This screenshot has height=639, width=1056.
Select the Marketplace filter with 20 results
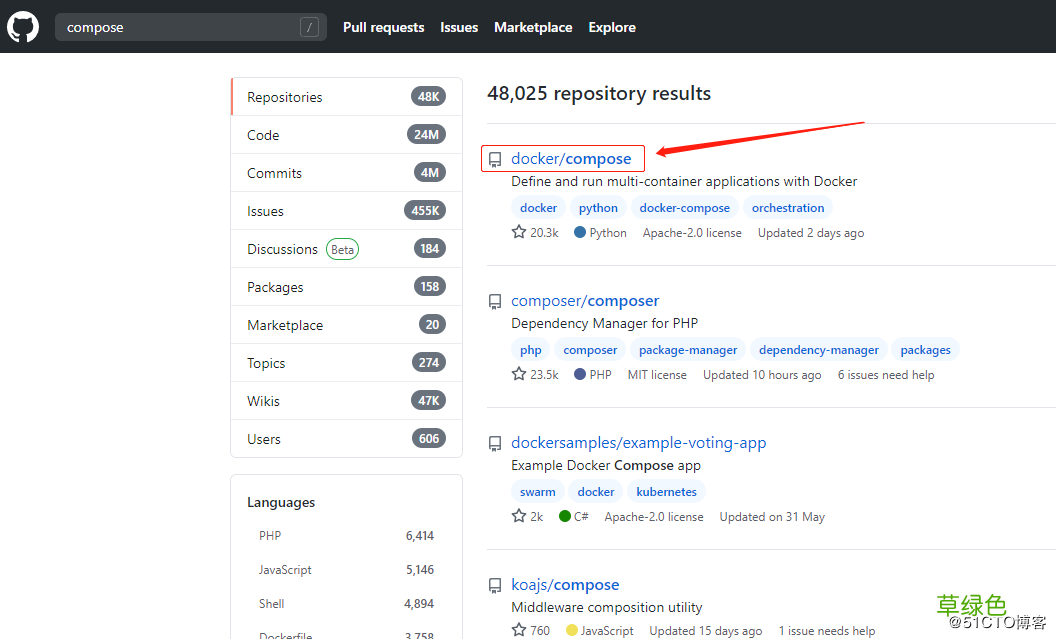[347, 325]
